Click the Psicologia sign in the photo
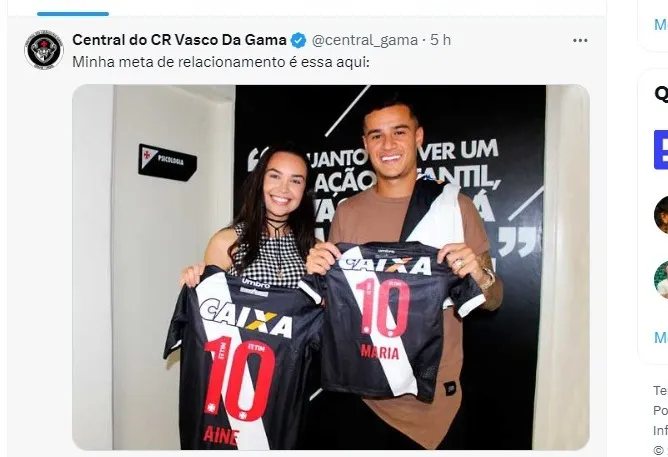The height and width of the screenshot is (457, 668). pyautogui.click(x=167, y=162)
